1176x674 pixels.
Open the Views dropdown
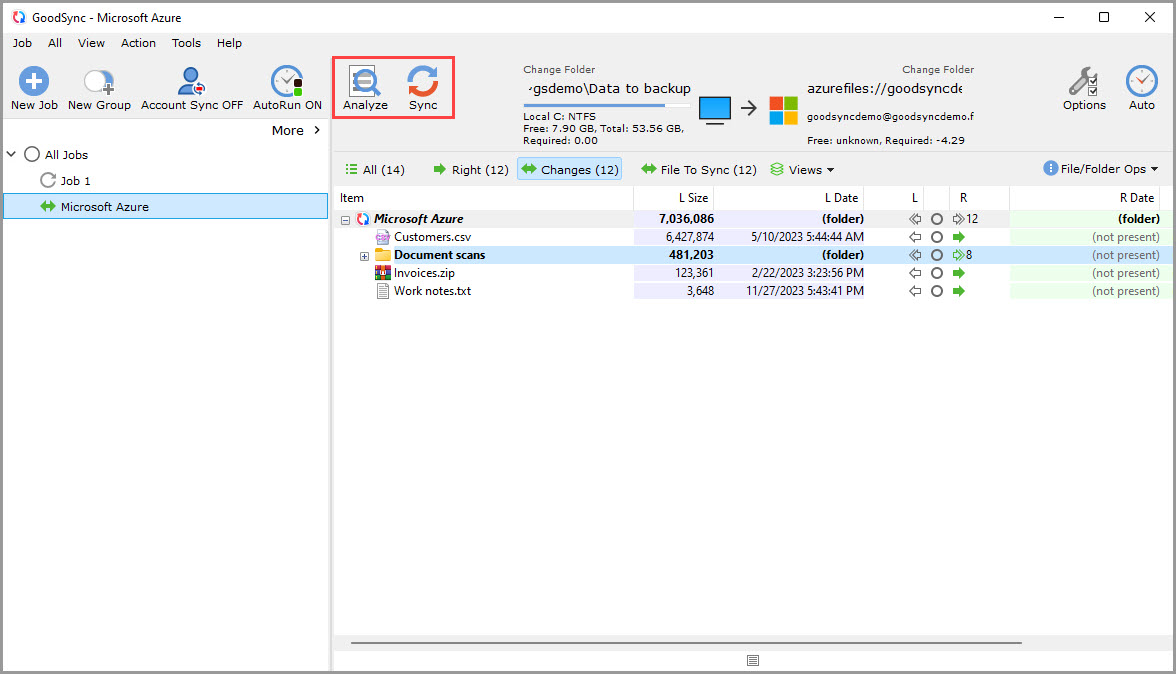(802, 169)
